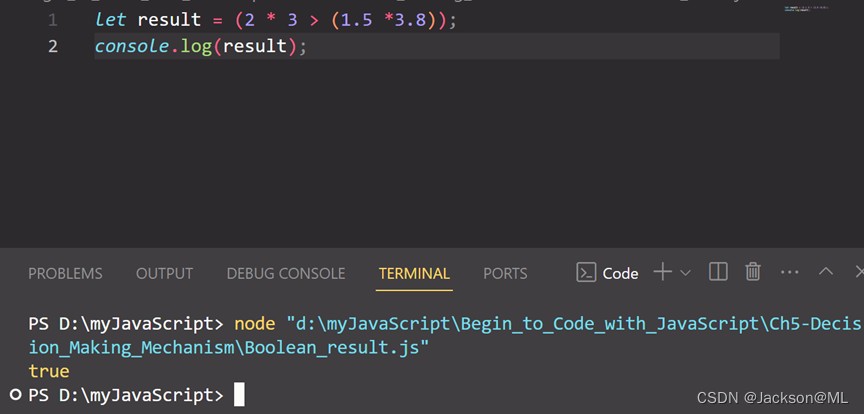Click the Code terminal label

pyautogui.click(x=620, y=273)
